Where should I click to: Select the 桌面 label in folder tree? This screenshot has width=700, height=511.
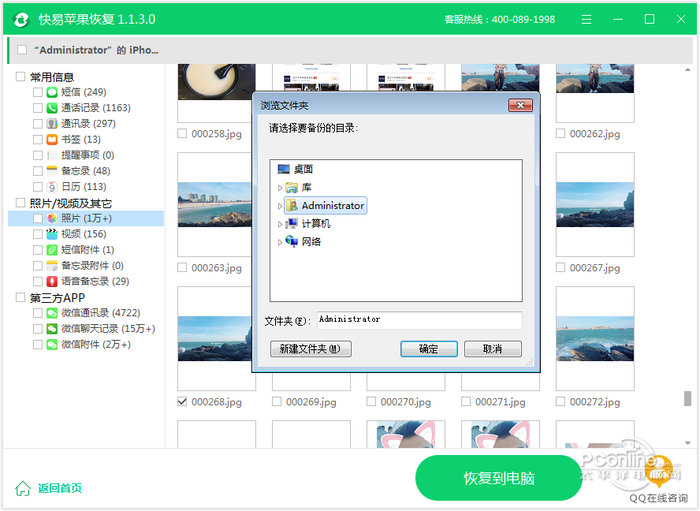click(x=303, y=169)
